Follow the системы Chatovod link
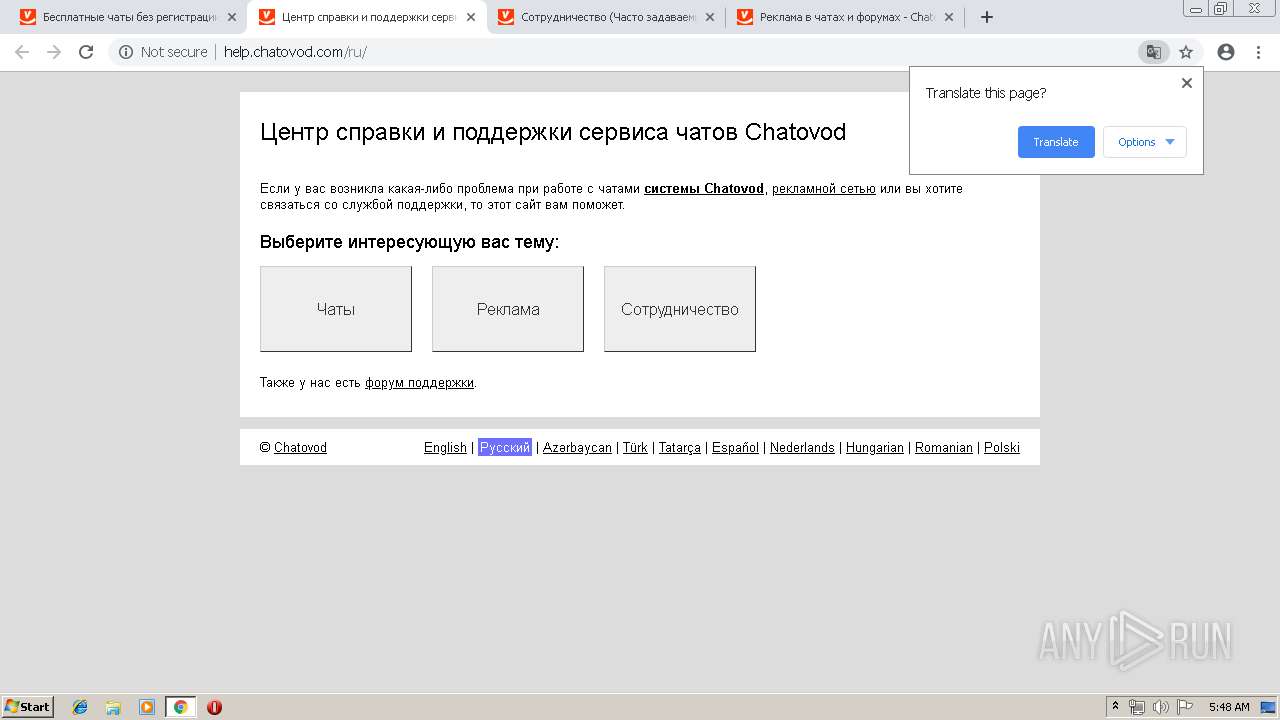The image size is (1280, 720). pyautogui.click(x=704, y=188)
